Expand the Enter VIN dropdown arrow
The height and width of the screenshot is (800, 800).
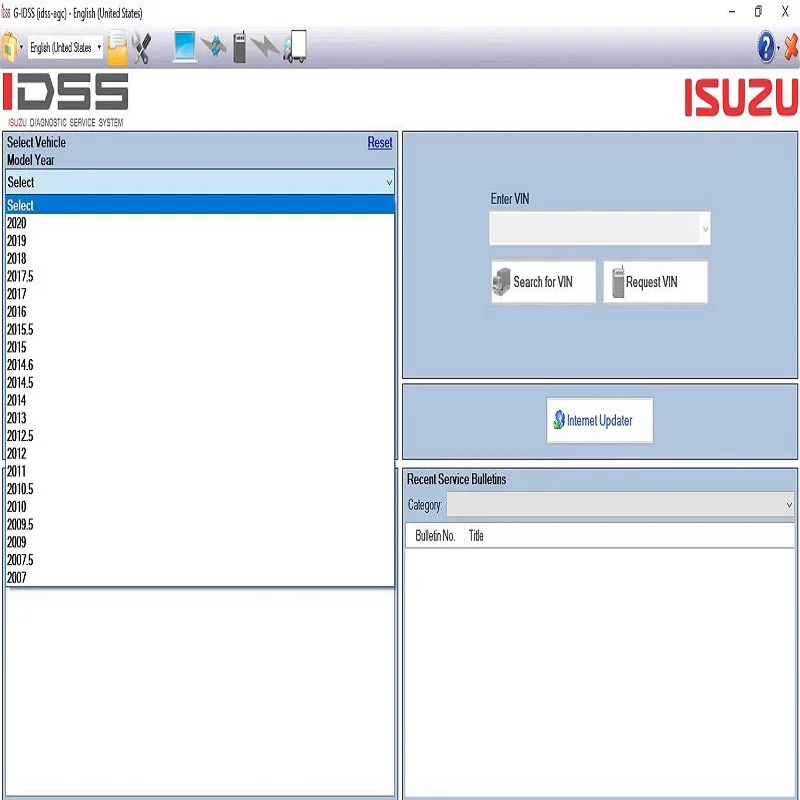(x=705, y=229)
